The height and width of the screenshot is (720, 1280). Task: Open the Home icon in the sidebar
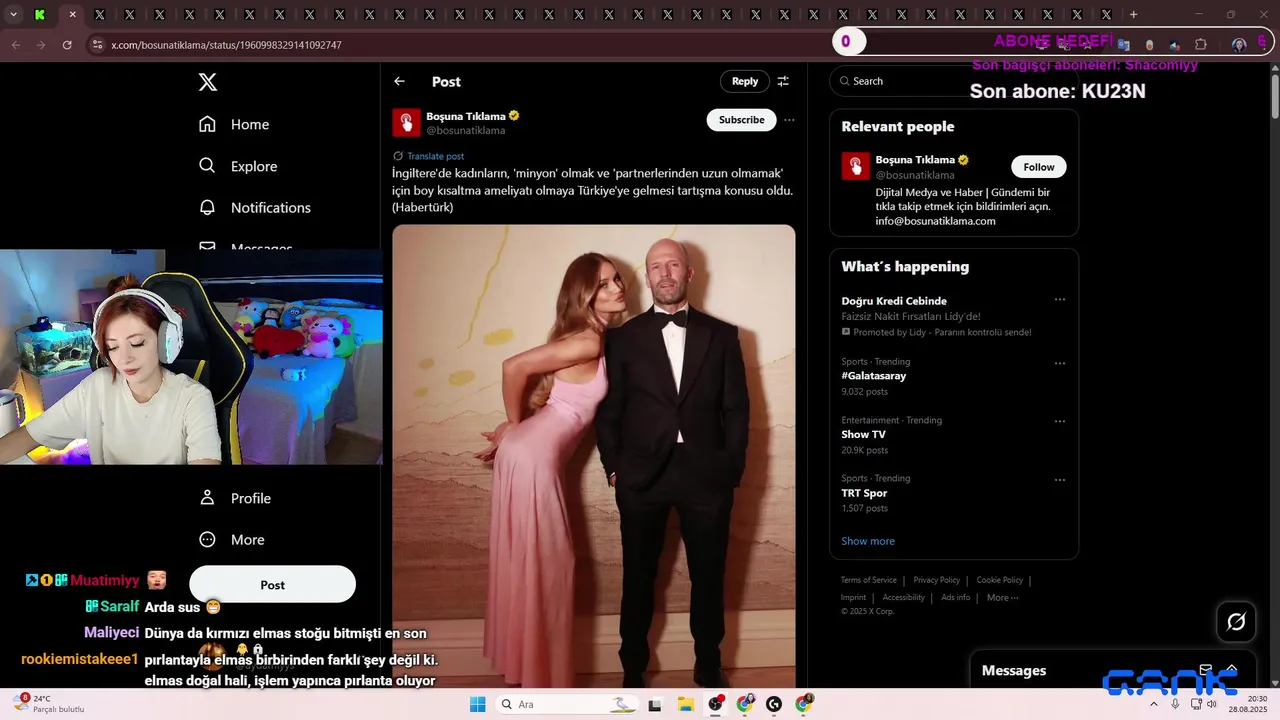point(207,124)
